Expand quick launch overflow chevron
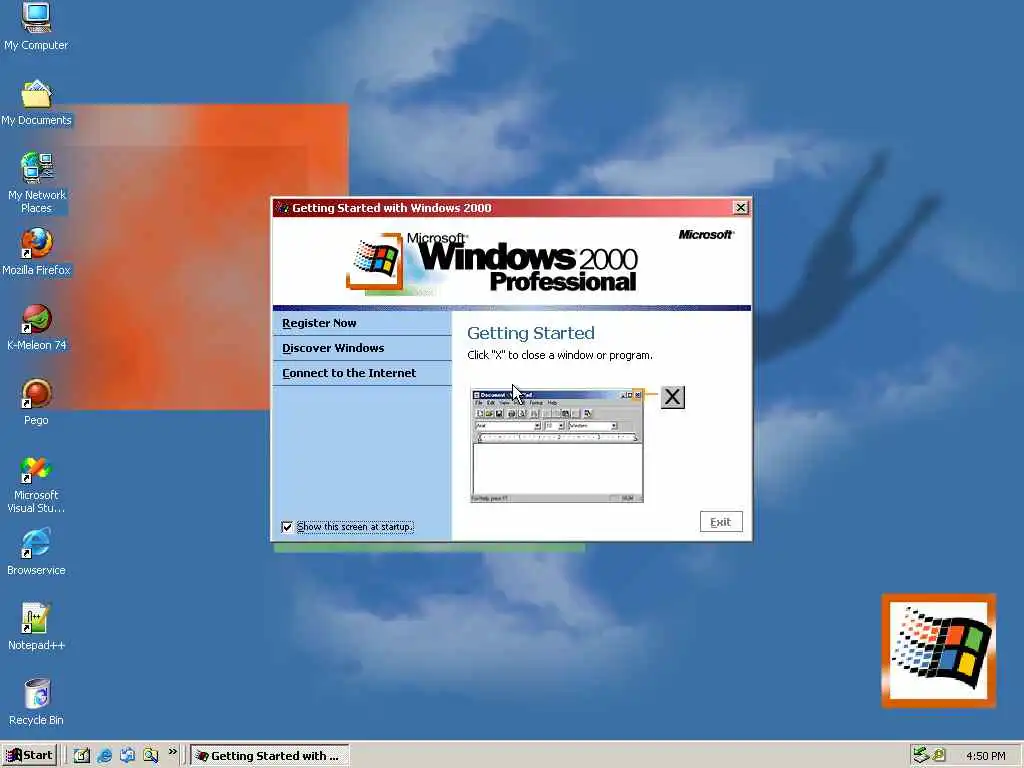The width and height of the screenshot is (1024, 768). coord(172,752)
